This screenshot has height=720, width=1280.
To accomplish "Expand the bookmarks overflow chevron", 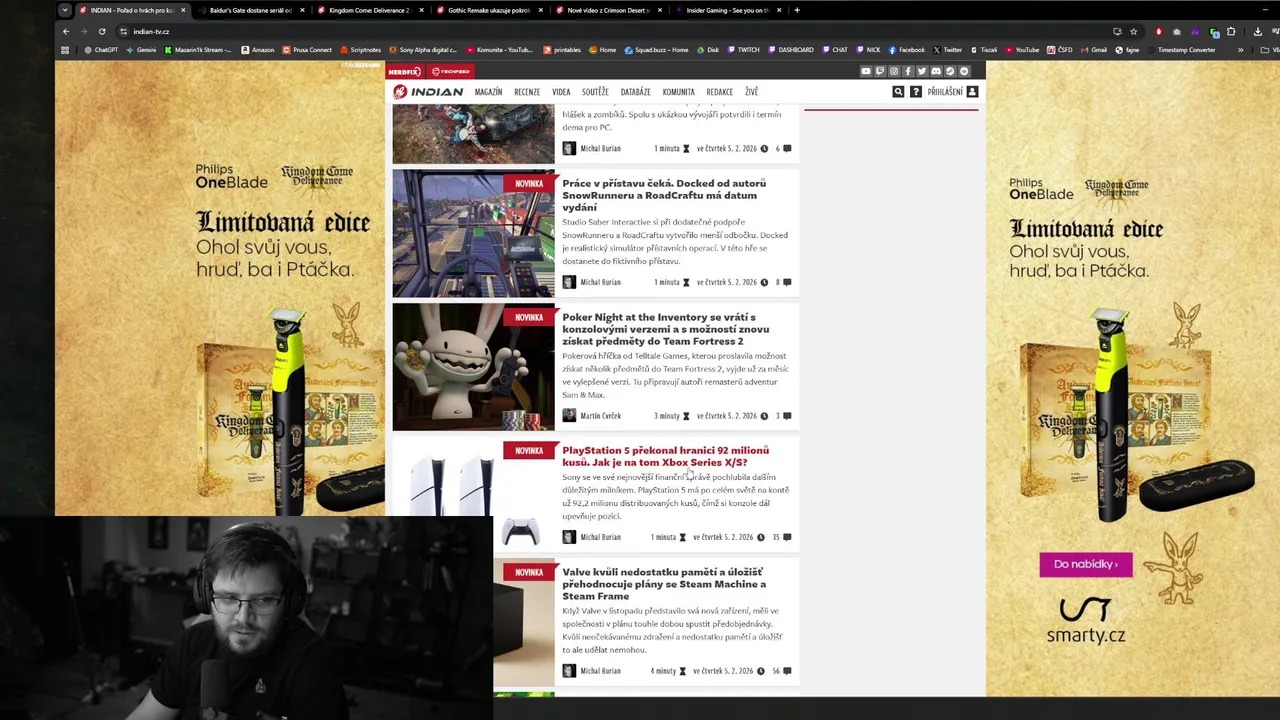I will (x=1241, y=50).
